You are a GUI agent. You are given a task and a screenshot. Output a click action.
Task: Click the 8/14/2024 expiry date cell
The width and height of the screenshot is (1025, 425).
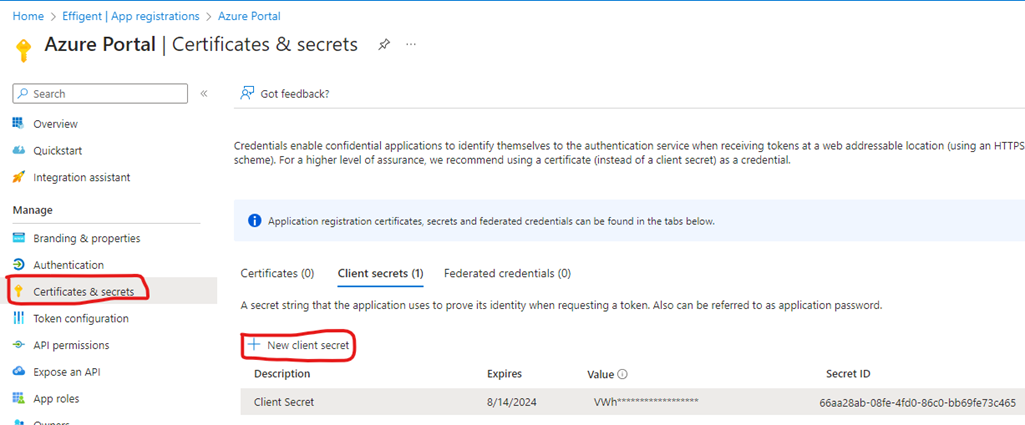point(512,402)
